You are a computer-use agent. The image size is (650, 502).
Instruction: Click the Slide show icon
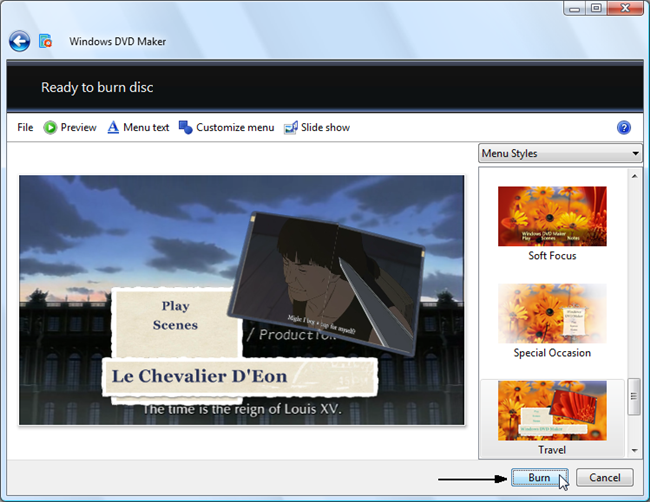pos(291,128)
